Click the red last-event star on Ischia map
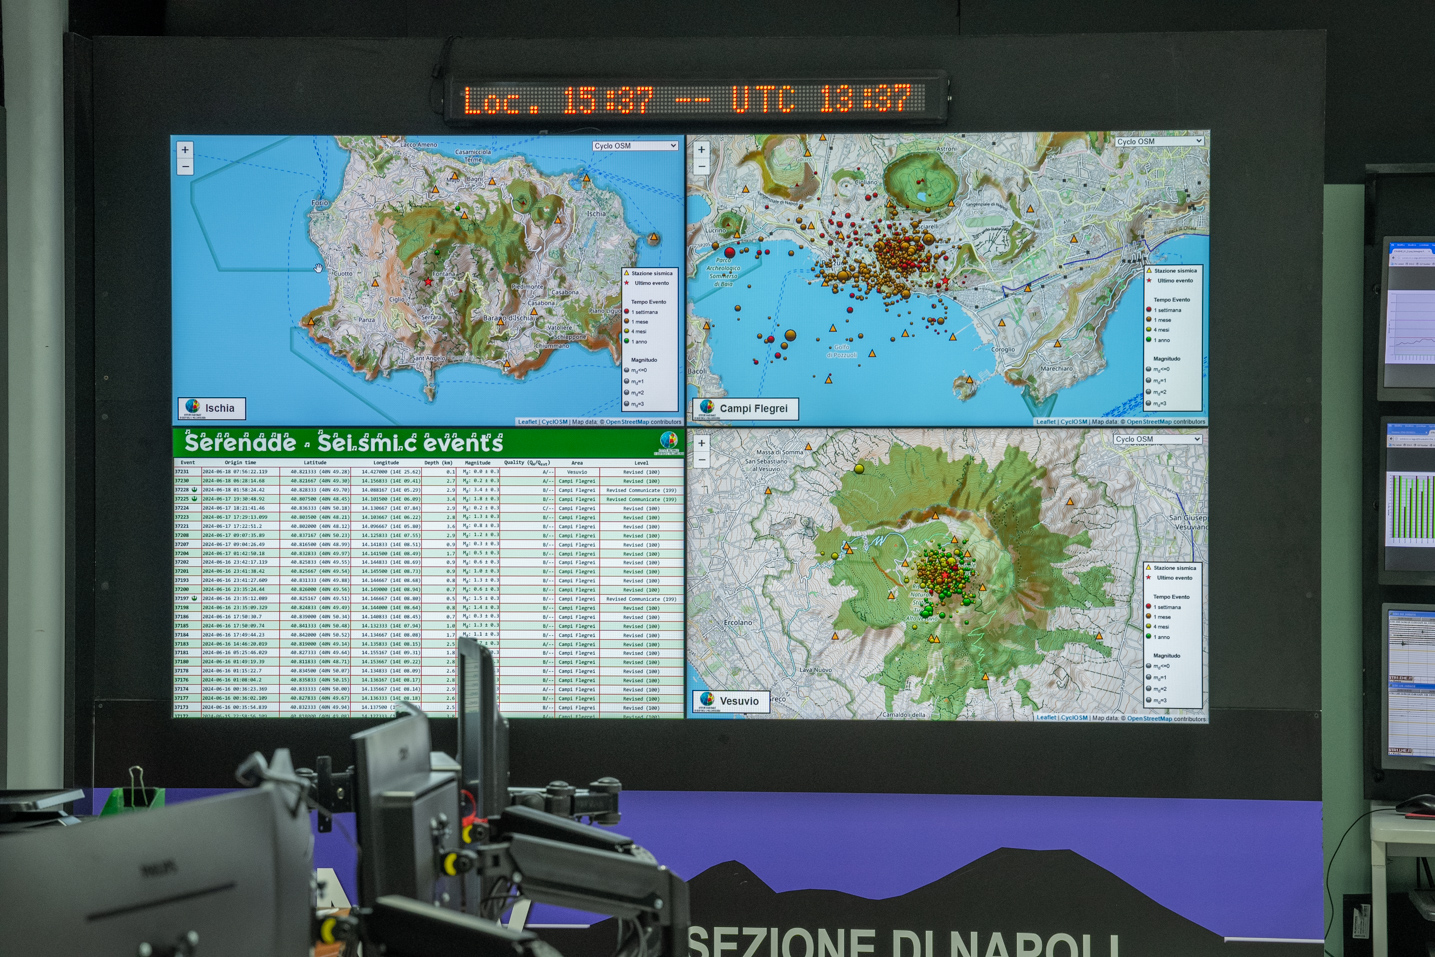Viewport: 1435px width, 957px height. click(x=428, y=282)
